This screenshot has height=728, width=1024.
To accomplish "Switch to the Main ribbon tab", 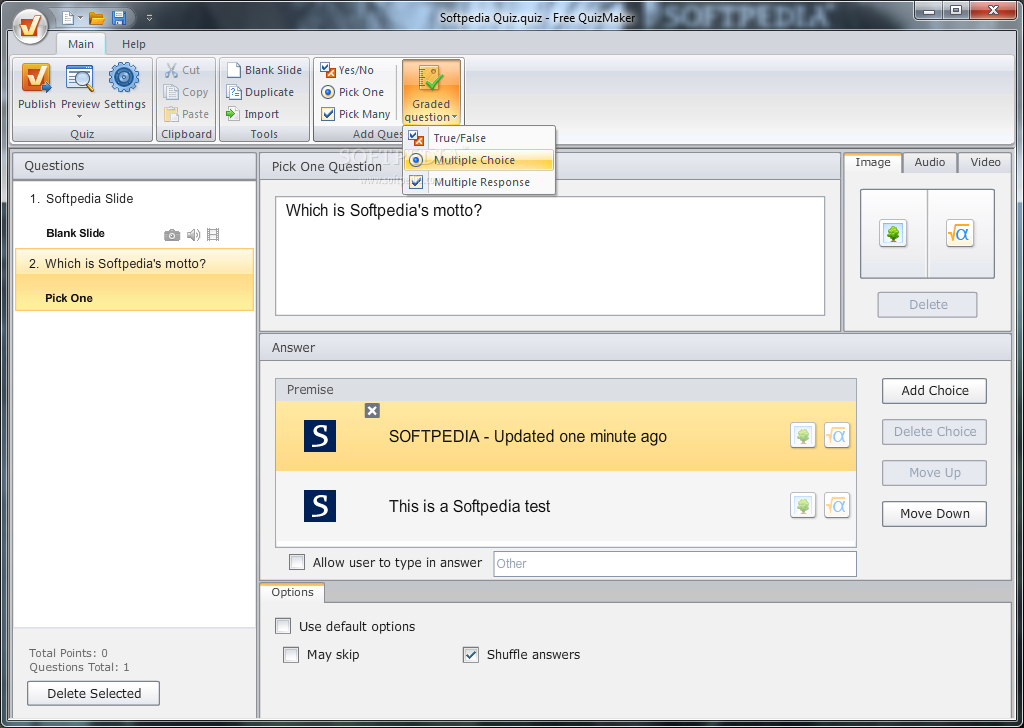I will pos(81,44).
